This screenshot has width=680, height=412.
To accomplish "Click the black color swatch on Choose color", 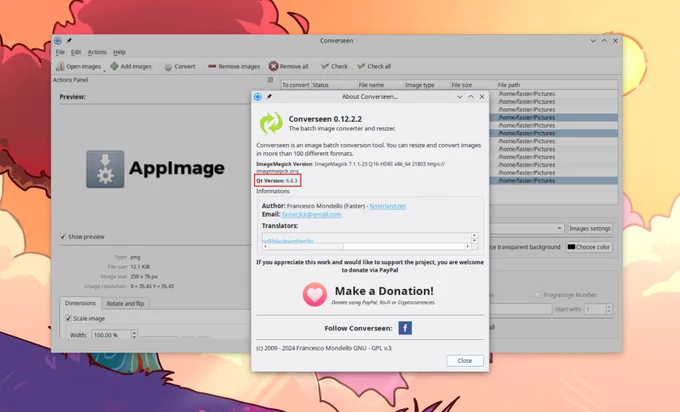I will (x=571, y=247).
